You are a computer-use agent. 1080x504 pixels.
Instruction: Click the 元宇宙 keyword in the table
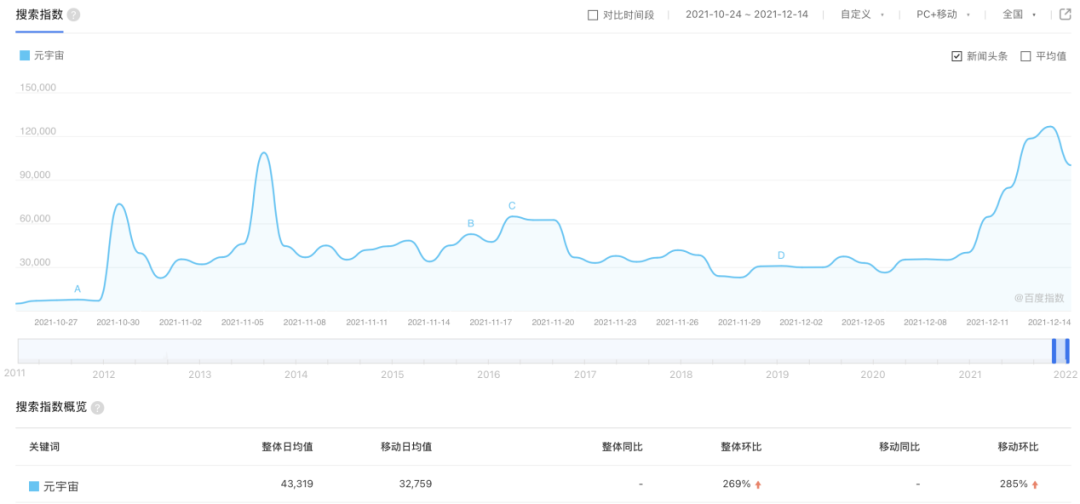pos(61,486)
